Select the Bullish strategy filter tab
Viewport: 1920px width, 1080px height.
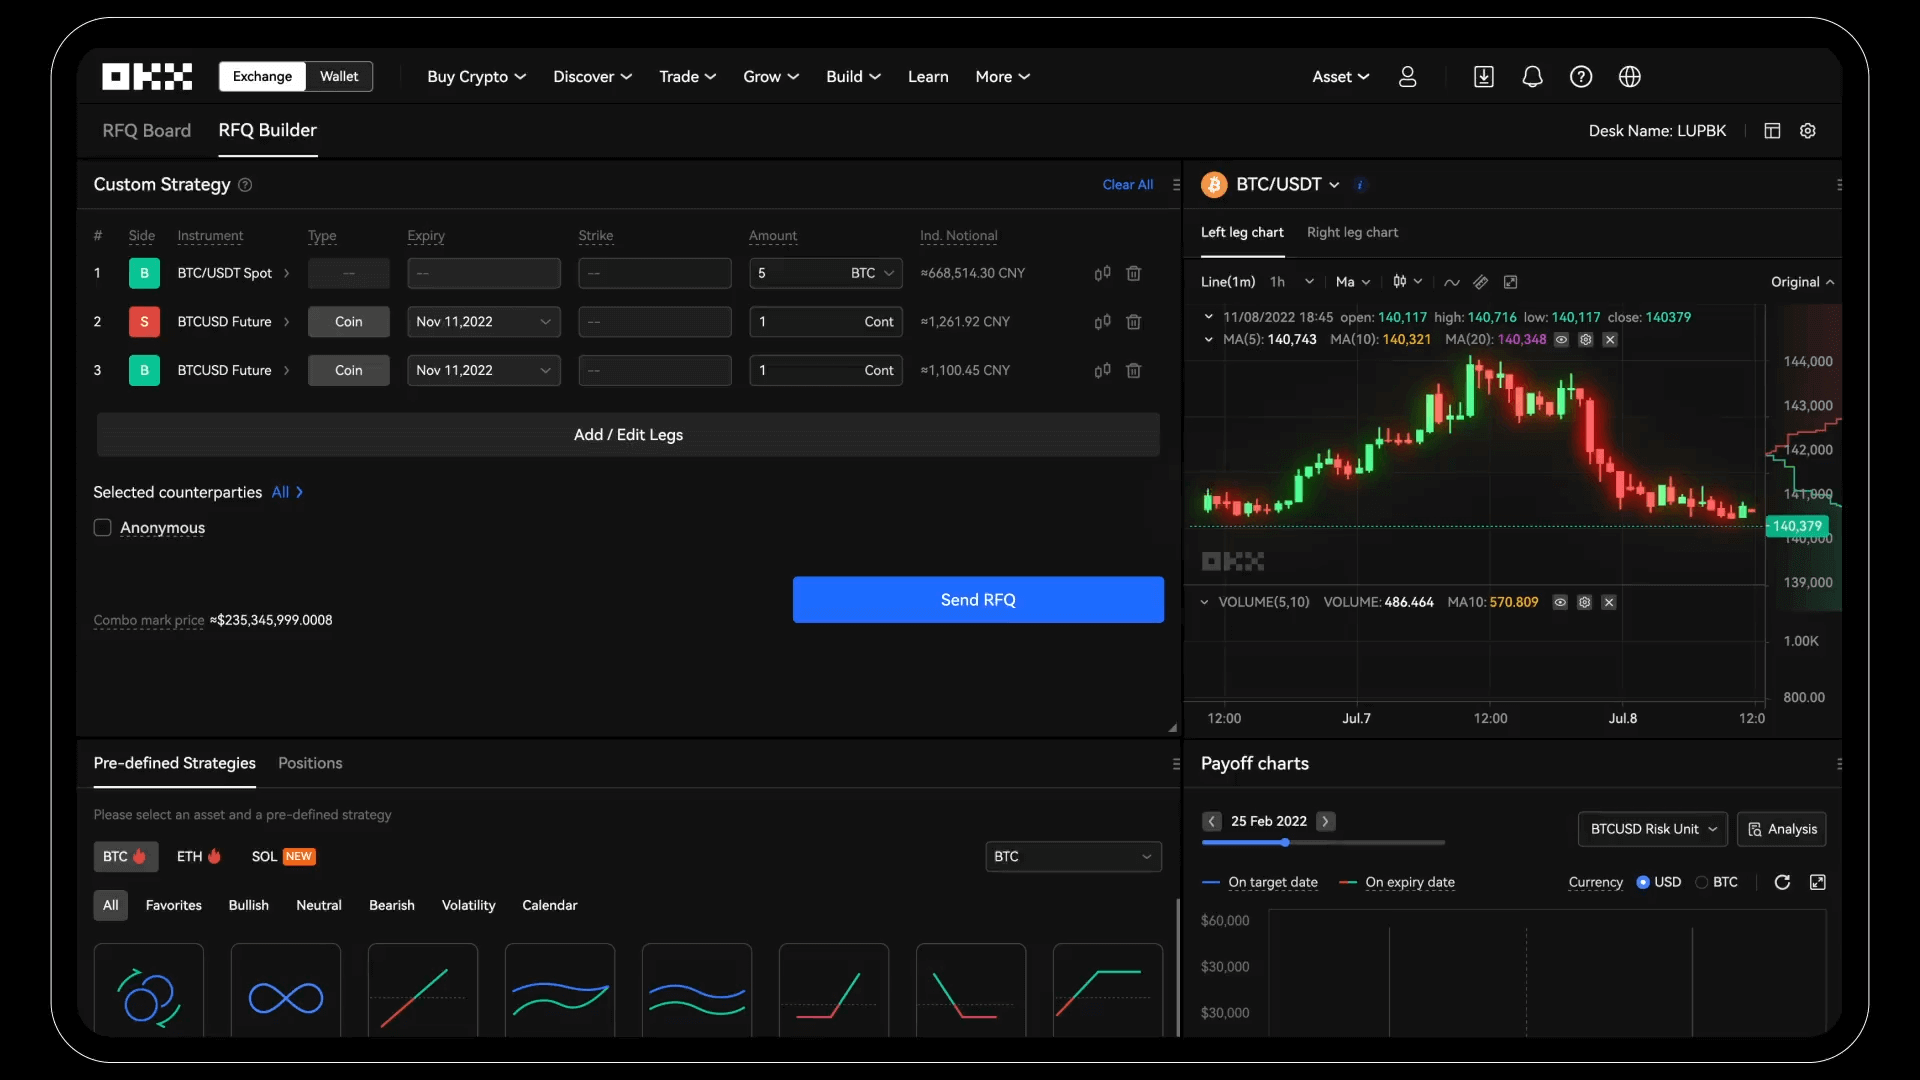click(x=248, y=906)
